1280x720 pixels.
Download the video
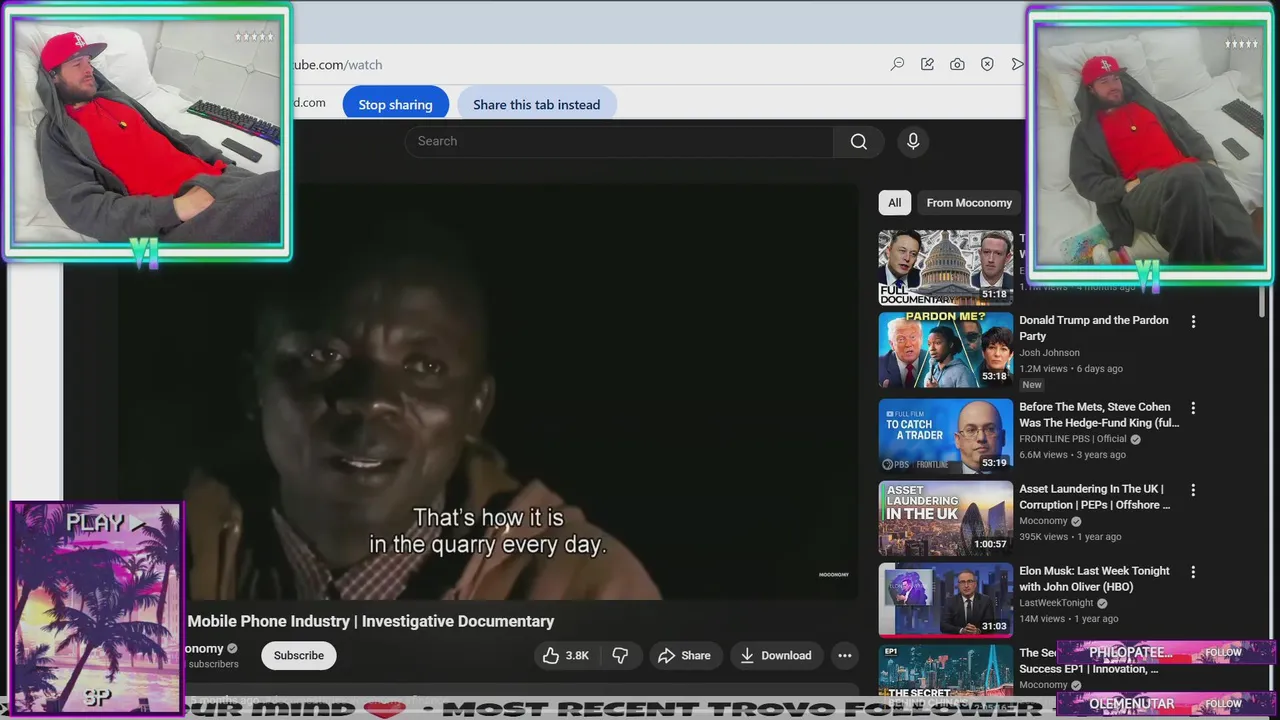(x=775, y=655)
